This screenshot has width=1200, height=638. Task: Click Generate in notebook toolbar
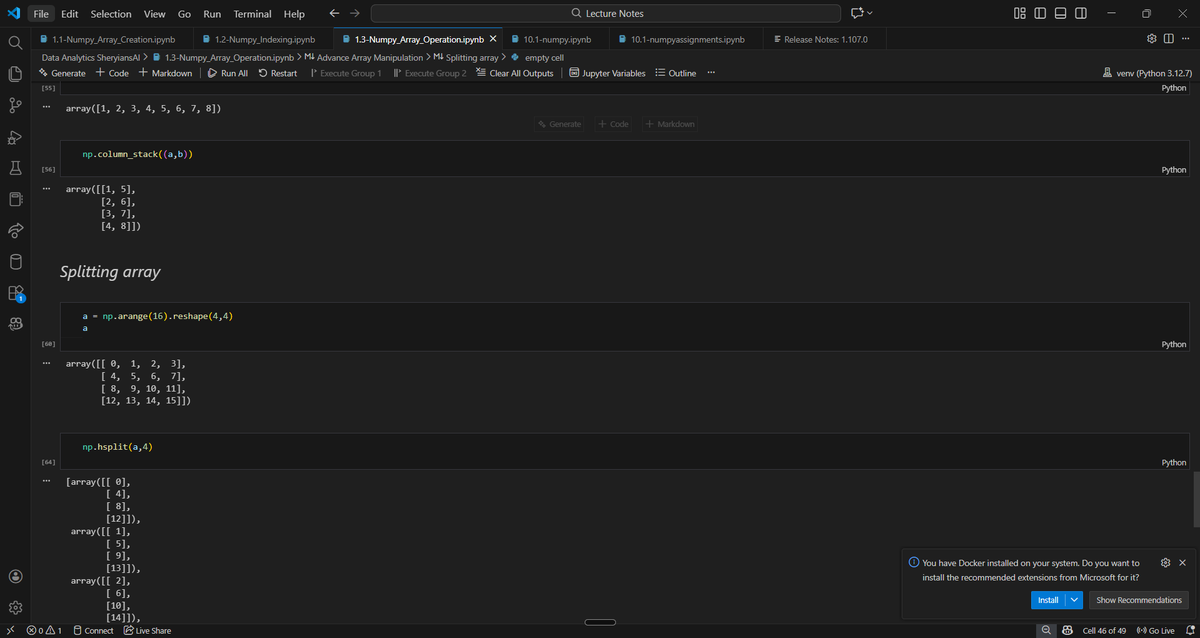(x=62, y=73)
